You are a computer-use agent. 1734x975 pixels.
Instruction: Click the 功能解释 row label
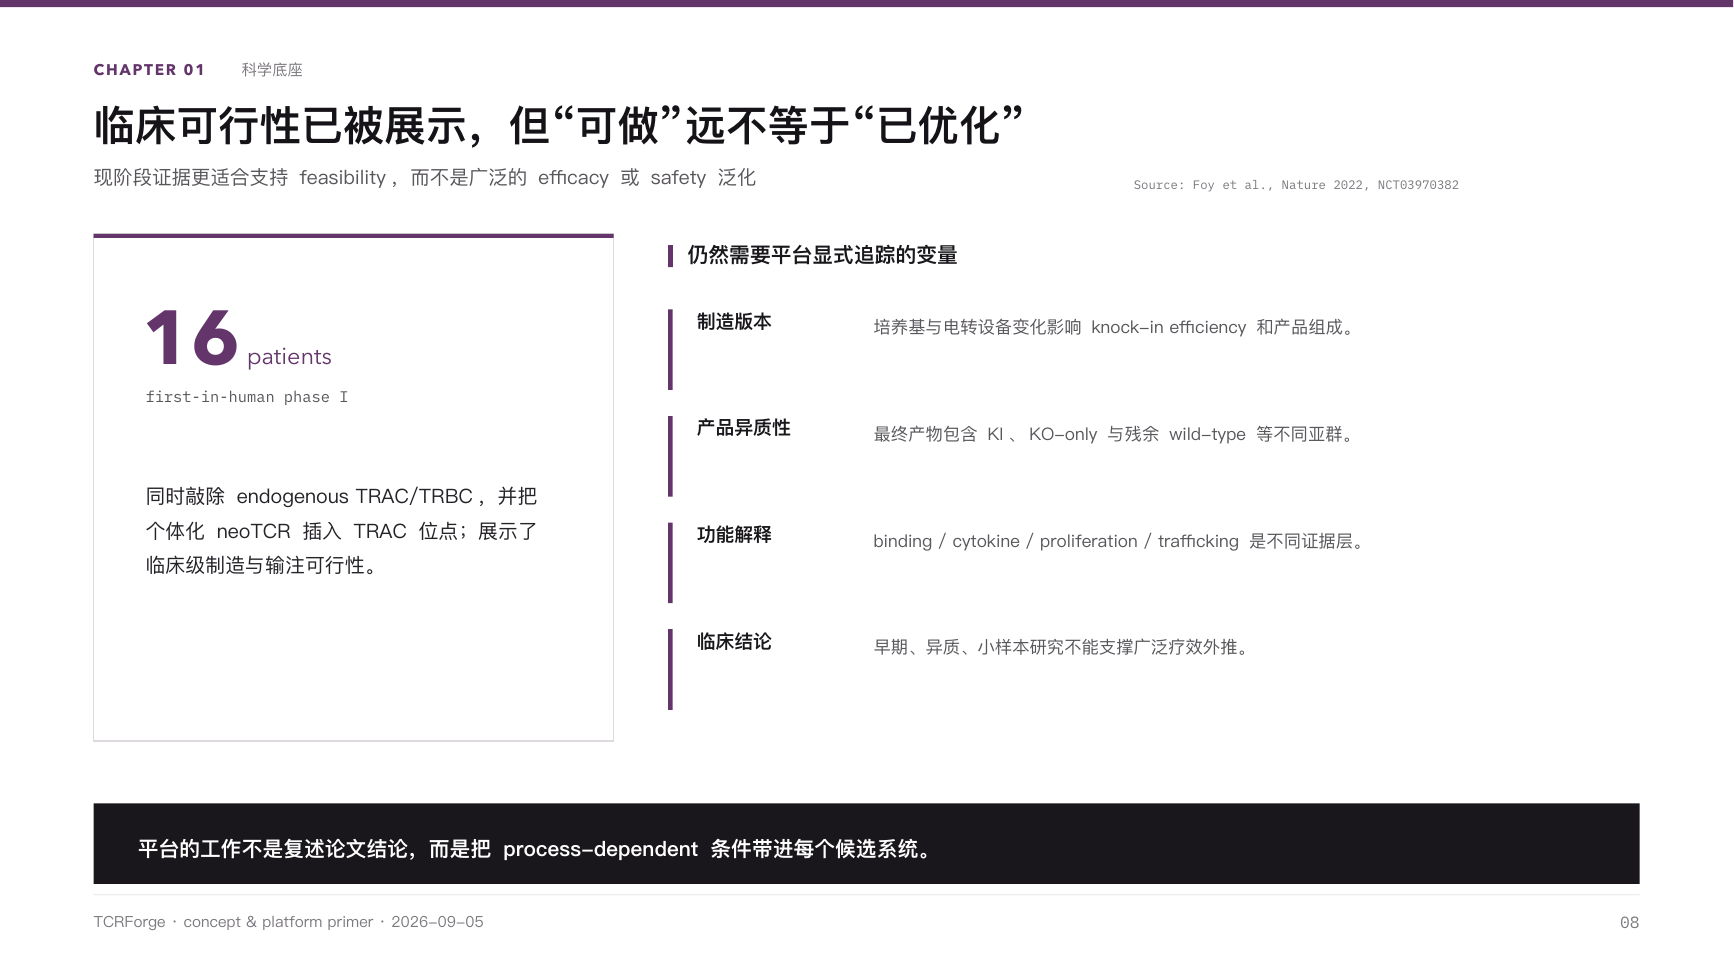(x=734, y=535)
